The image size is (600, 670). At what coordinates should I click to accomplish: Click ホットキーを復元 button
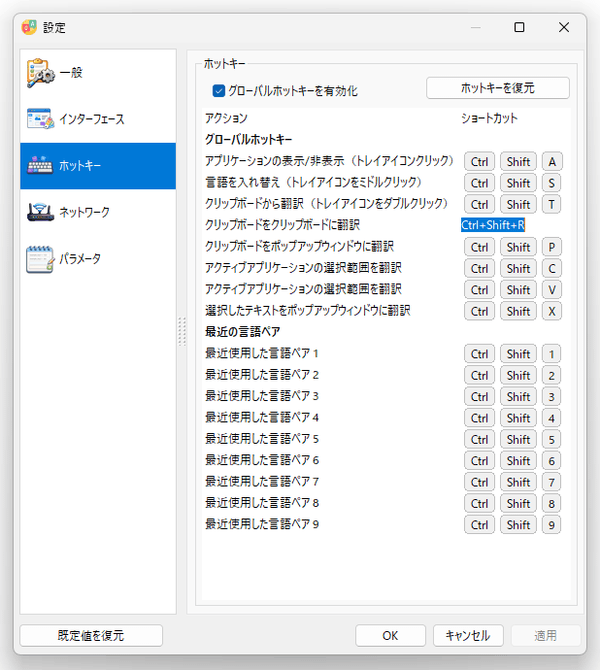(497, 88)
